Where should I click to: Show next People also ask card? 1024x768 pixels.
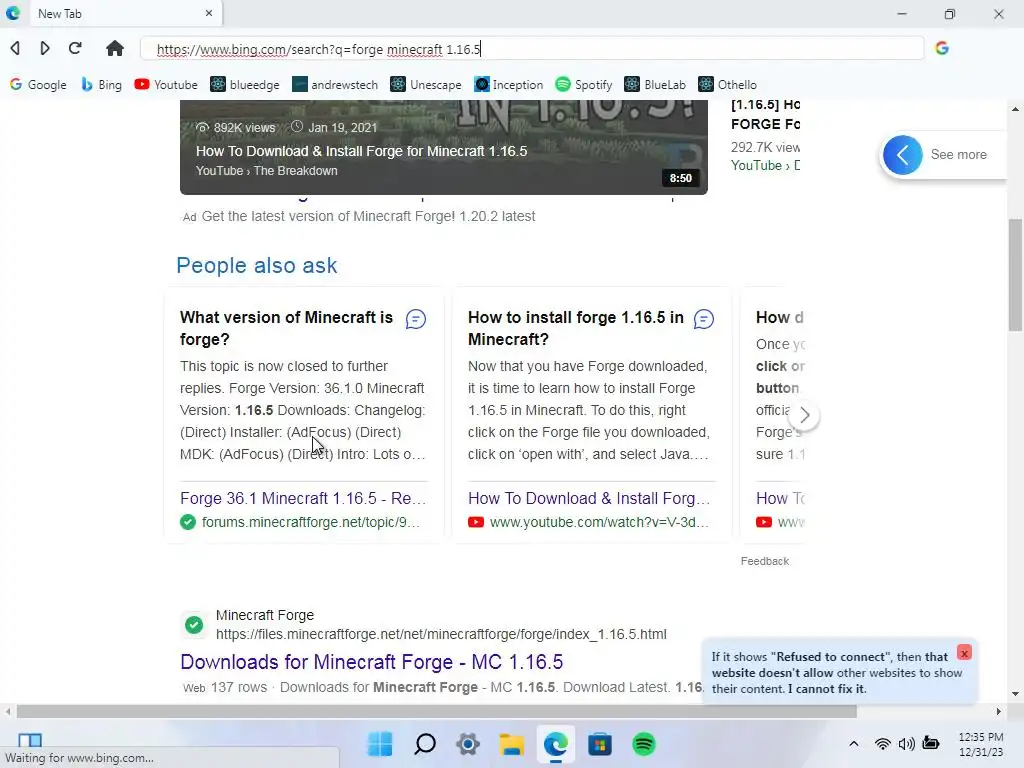coord(805,415)
